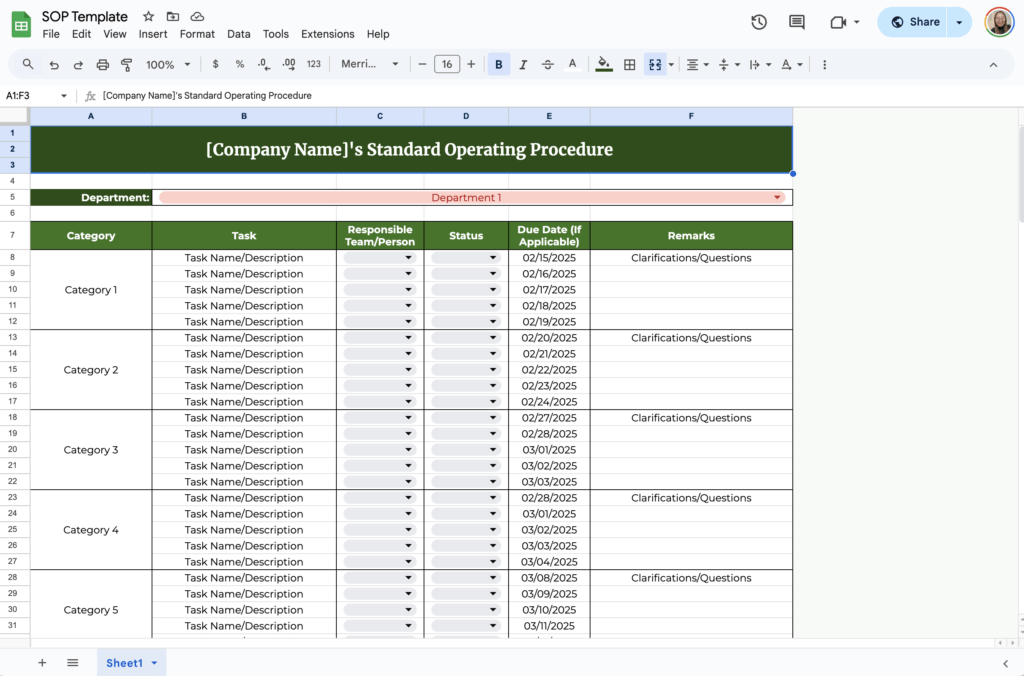Open zoom level dropdown
The width and height of the screenshot is (1024, 676).
[x=168, y=64]
